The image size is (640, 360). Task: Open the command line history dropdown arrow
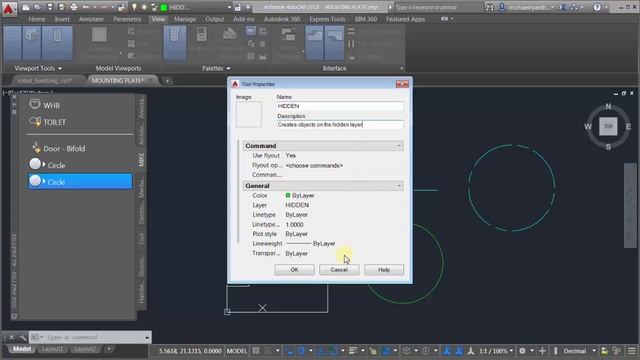(147, 338)
